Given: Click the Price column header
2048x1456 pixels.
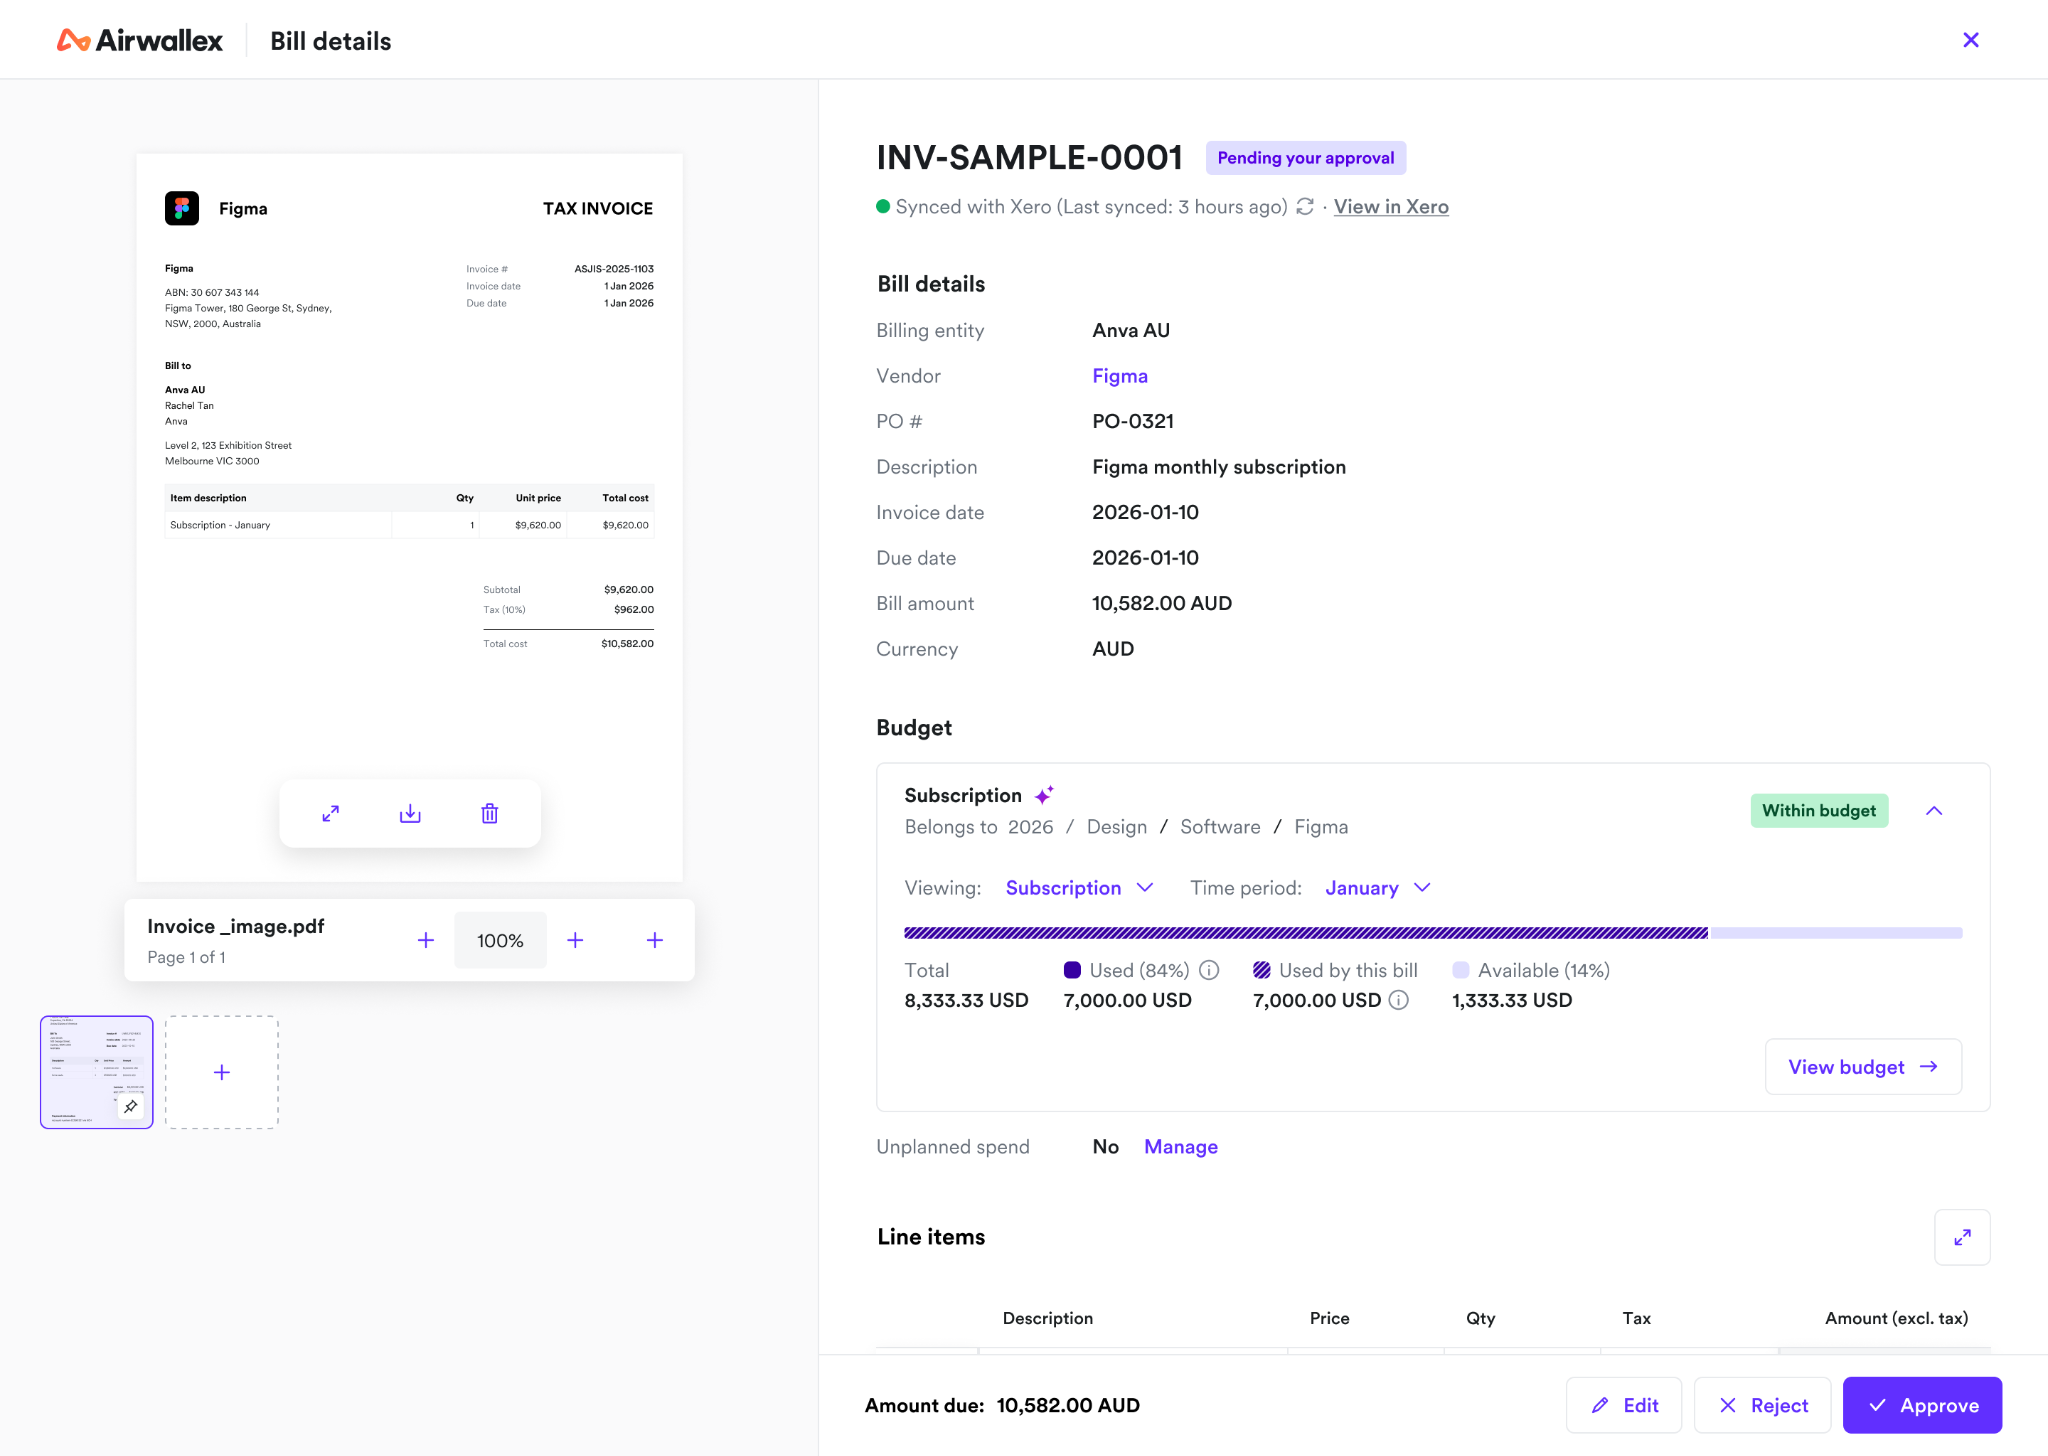Looking at the screenshot, I should coord(1329,1318).
